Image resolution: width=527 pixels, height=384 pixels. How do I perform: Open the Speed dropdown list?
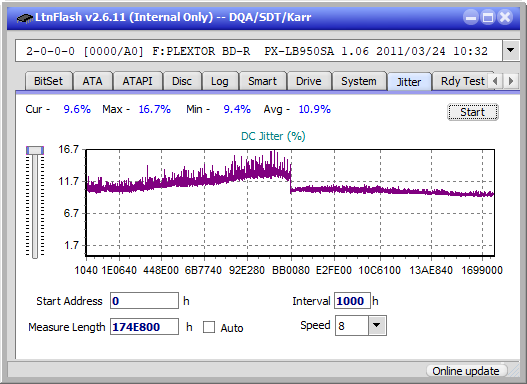tap(377, 325)
